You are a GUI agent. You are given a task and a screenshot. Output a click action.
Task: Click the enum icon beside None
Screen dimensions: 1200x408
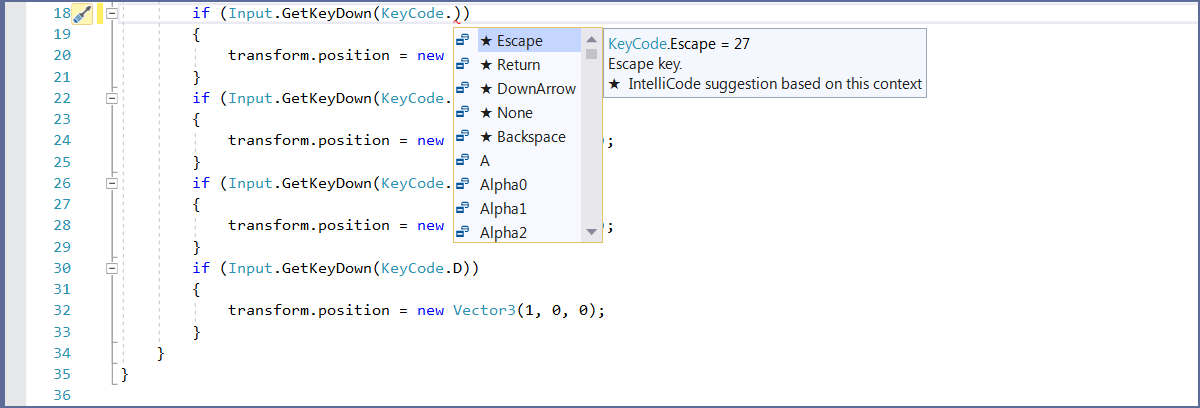pyautogui.click(x=463, y=113)
